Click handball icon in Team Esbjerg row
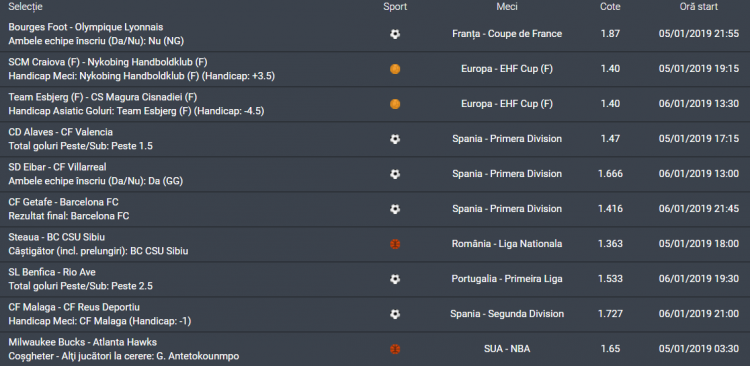The height and width of the screenshot is (366, 750). coord(395,104)
